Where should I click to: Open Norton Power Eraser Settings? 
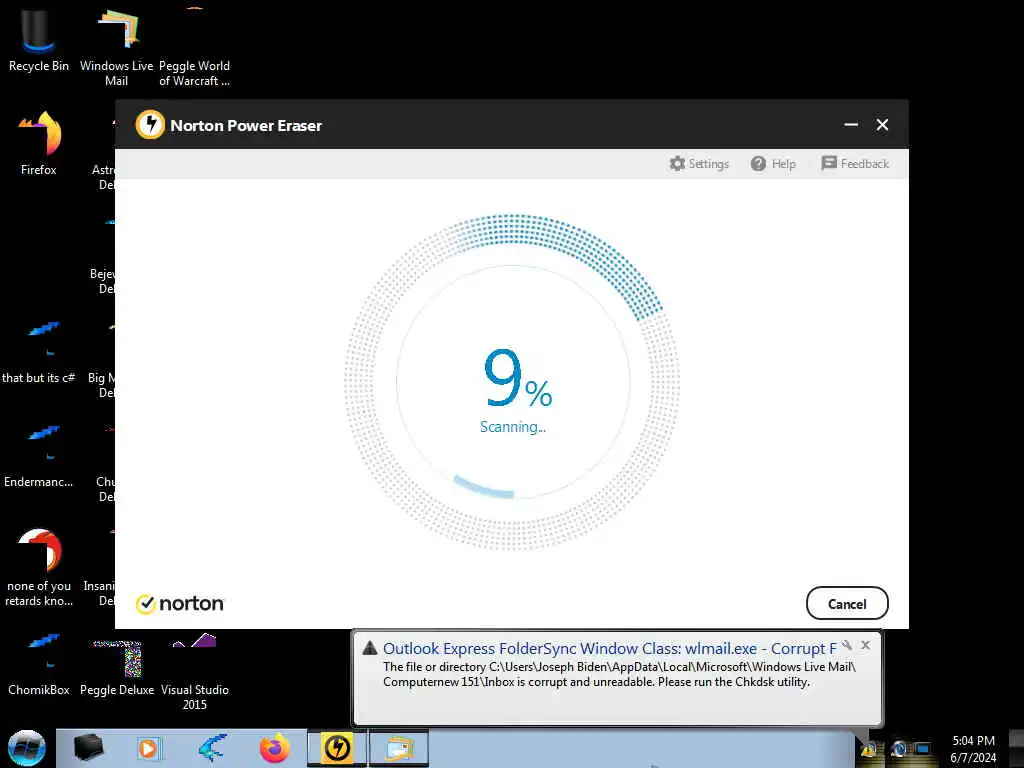pos(699,163)
